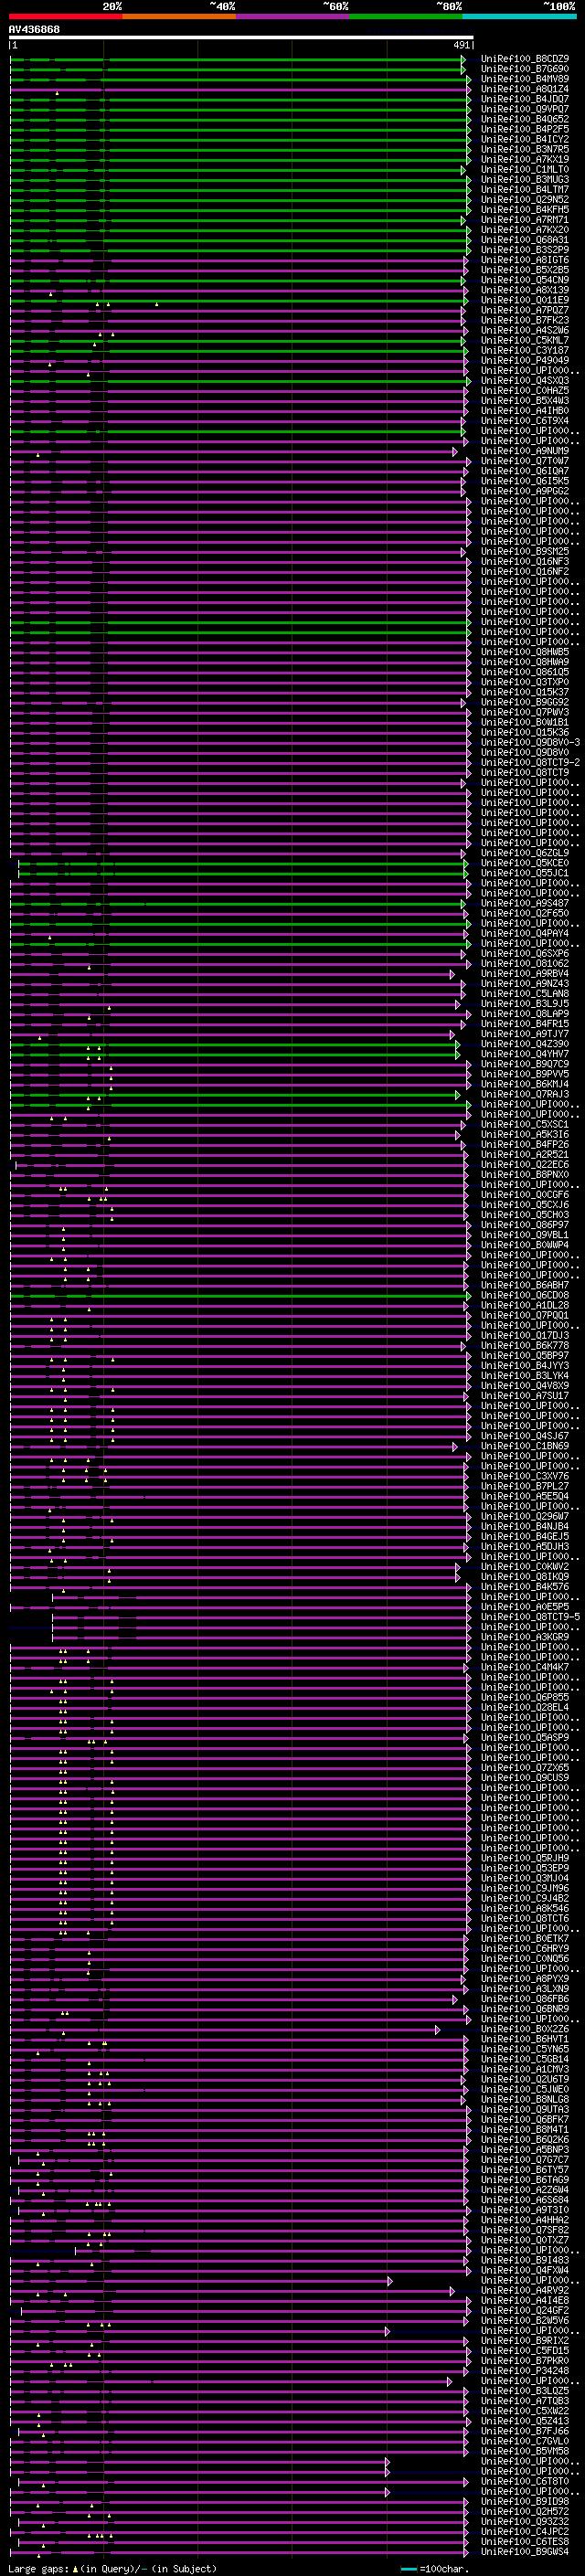Viewport: 585px width, 2576px height.
Task: Click the UniRef100_Q29N52 label
Action: (525, 200)
